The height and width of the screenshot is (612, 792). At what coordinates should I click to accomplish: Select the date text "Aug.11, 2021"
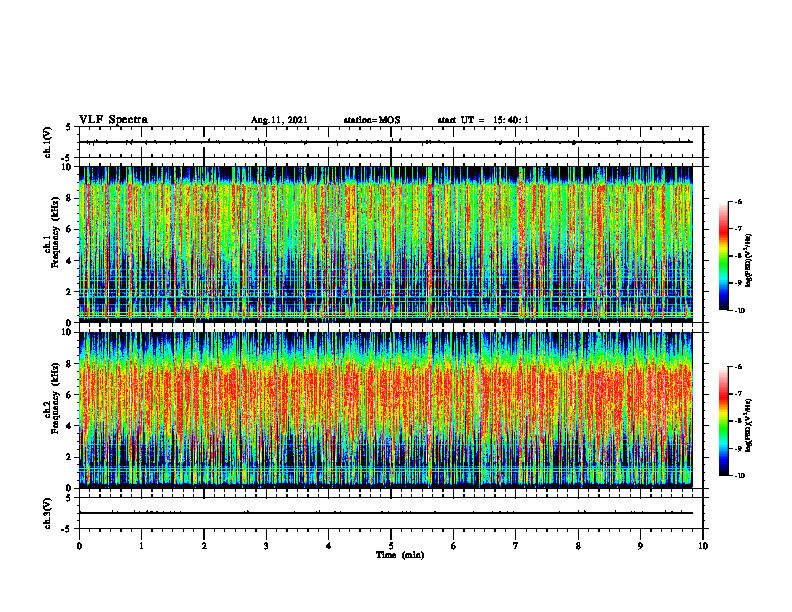point(279,120)
